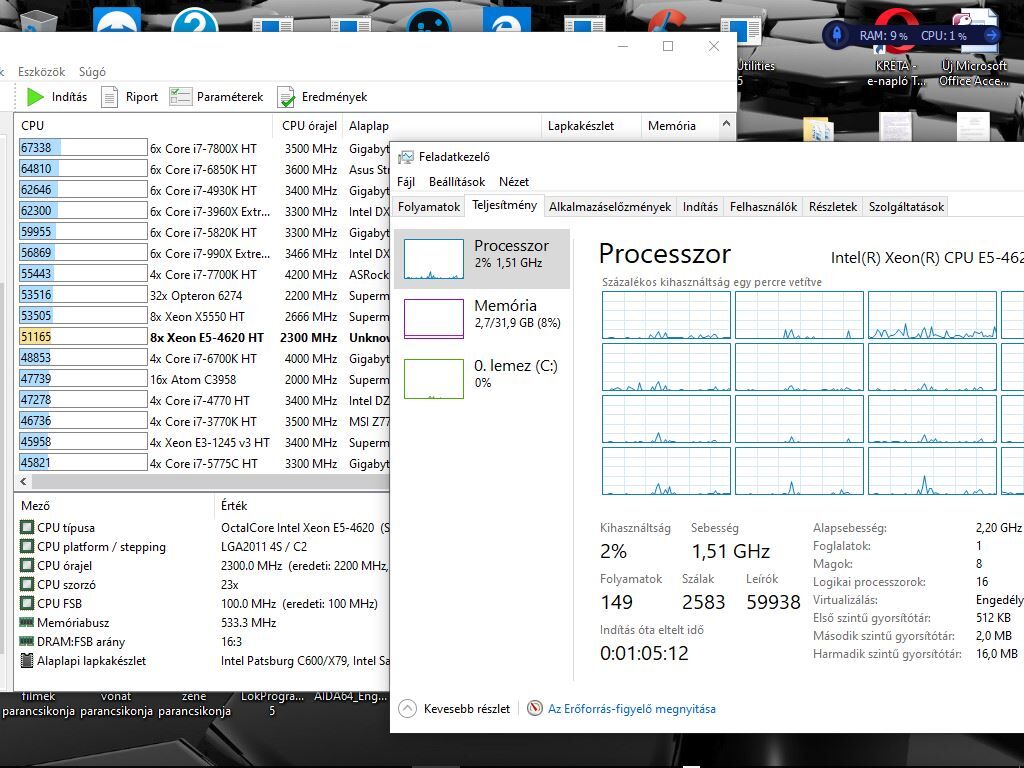1024x768 pixels.
Task: Switch to the Felhasználók tab
Action: coord(763,207)
